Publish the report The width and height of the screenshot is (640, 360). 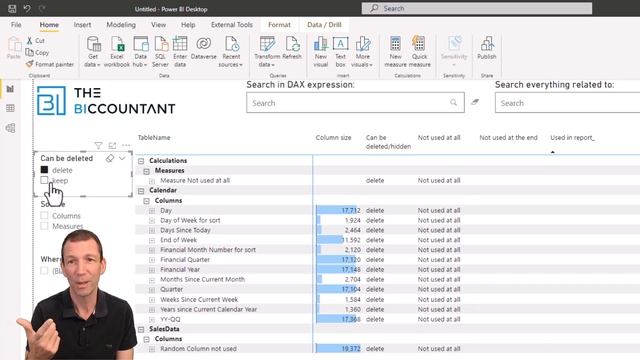(487, 48)
